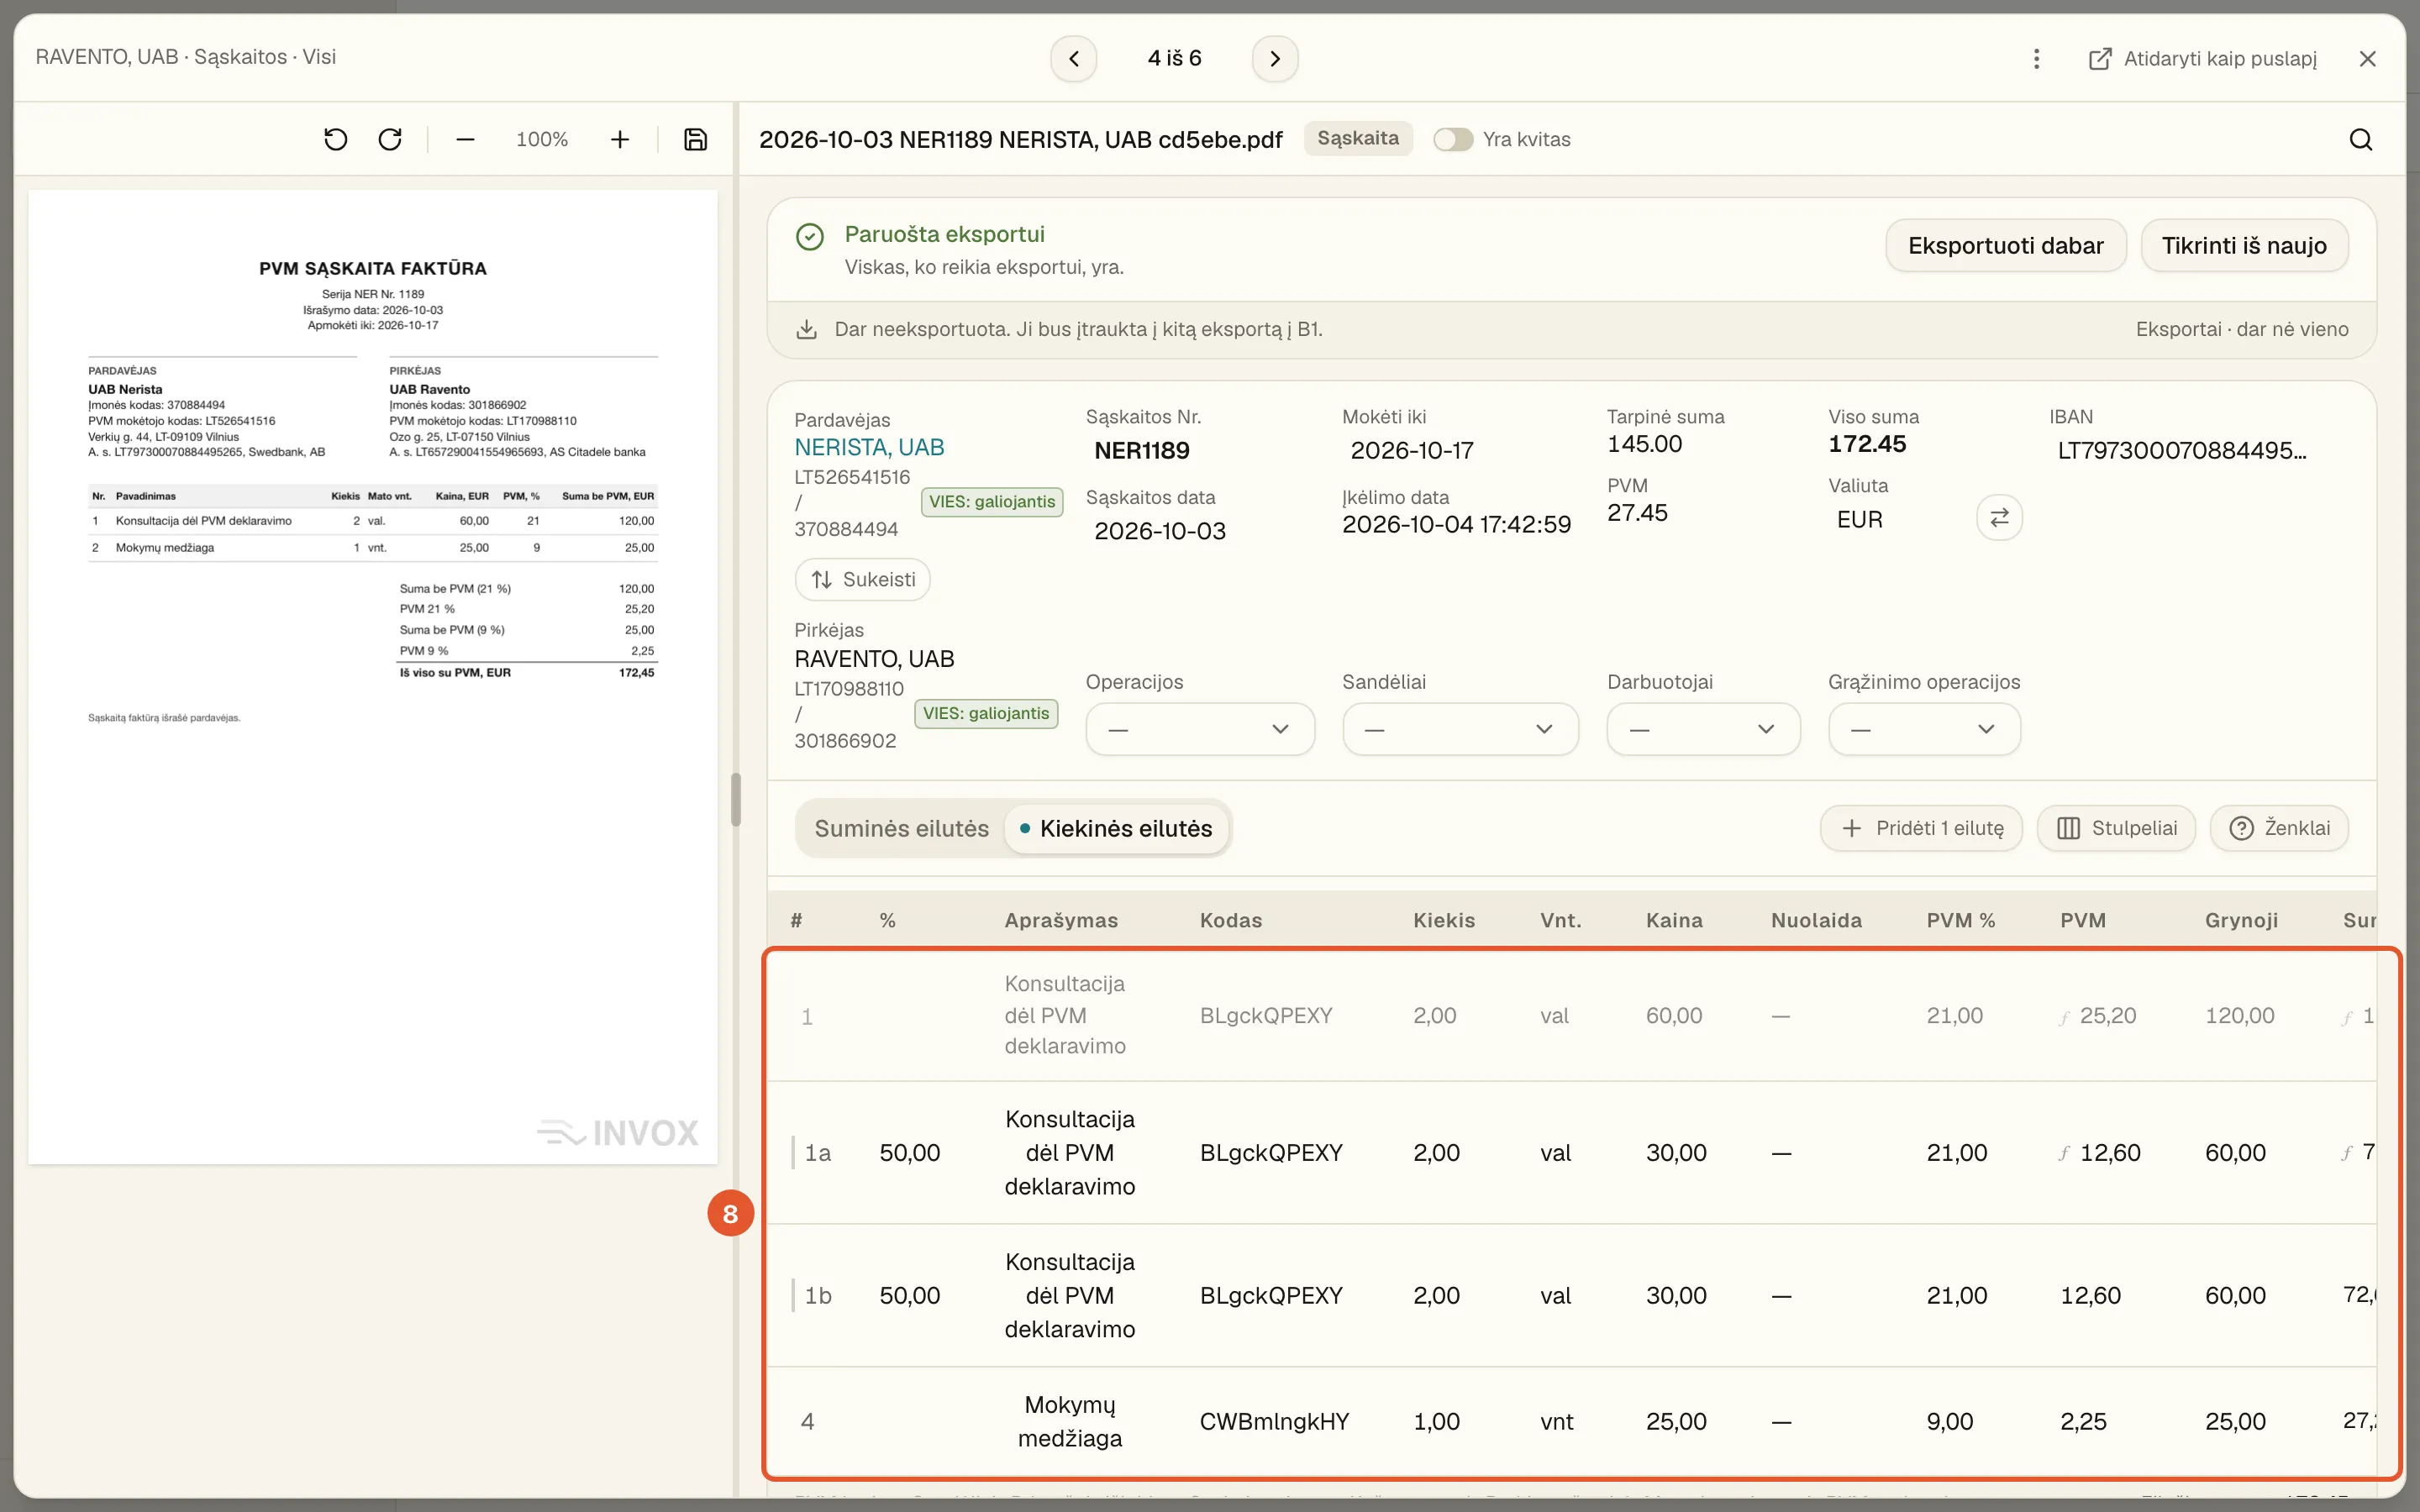Toggle the Yra kvitas switch
The width and height of the screenshot is (2420, 1512).
(1453, 139)
